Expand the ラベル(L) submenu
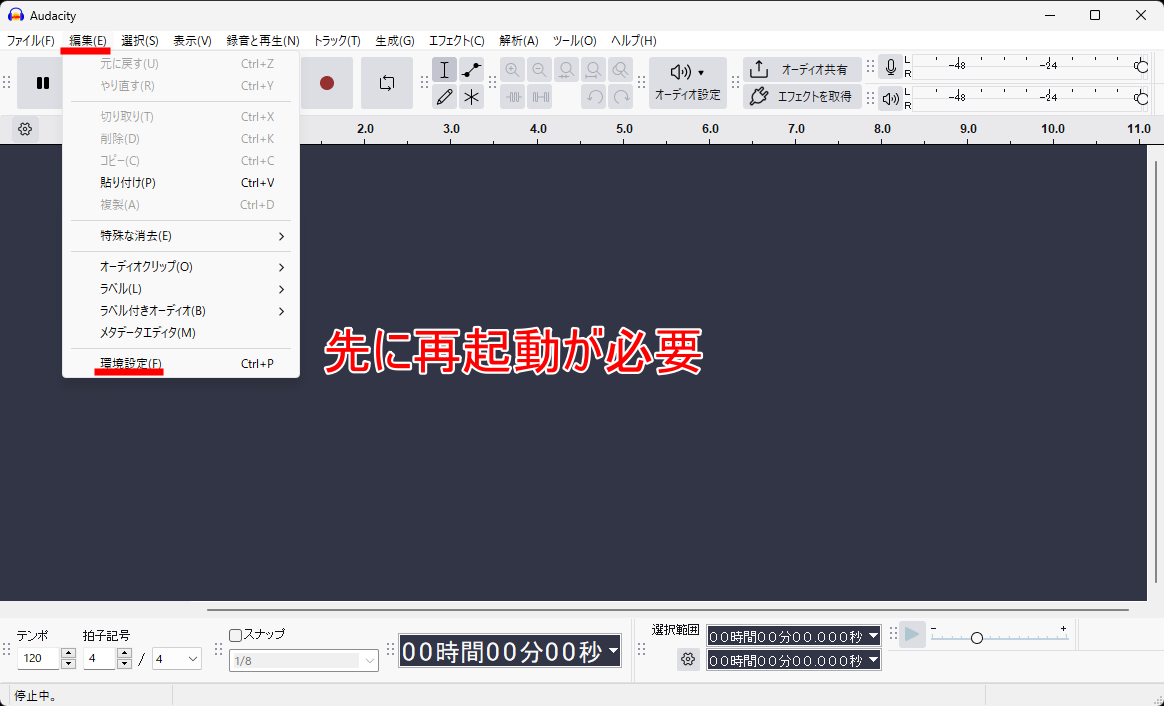Image resolution: width=1164 pixels, height=706 pixels. pos(180,289)
